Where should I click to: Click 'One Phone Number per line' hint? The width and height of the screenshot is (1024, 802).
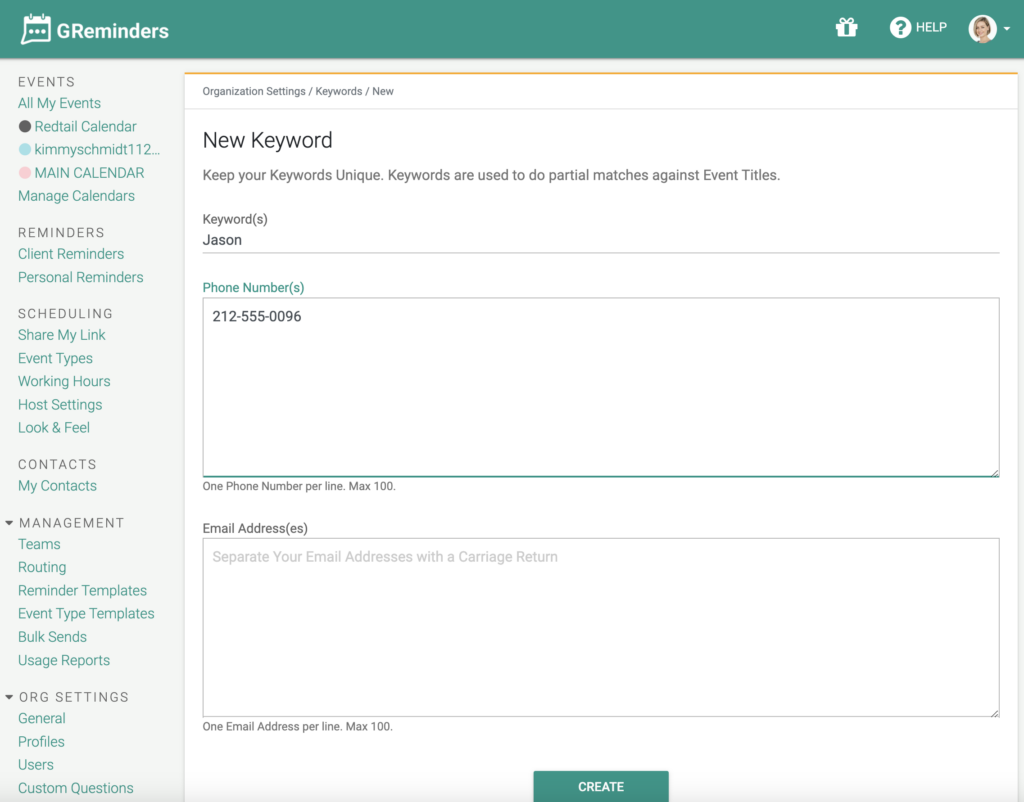point(299,486)
